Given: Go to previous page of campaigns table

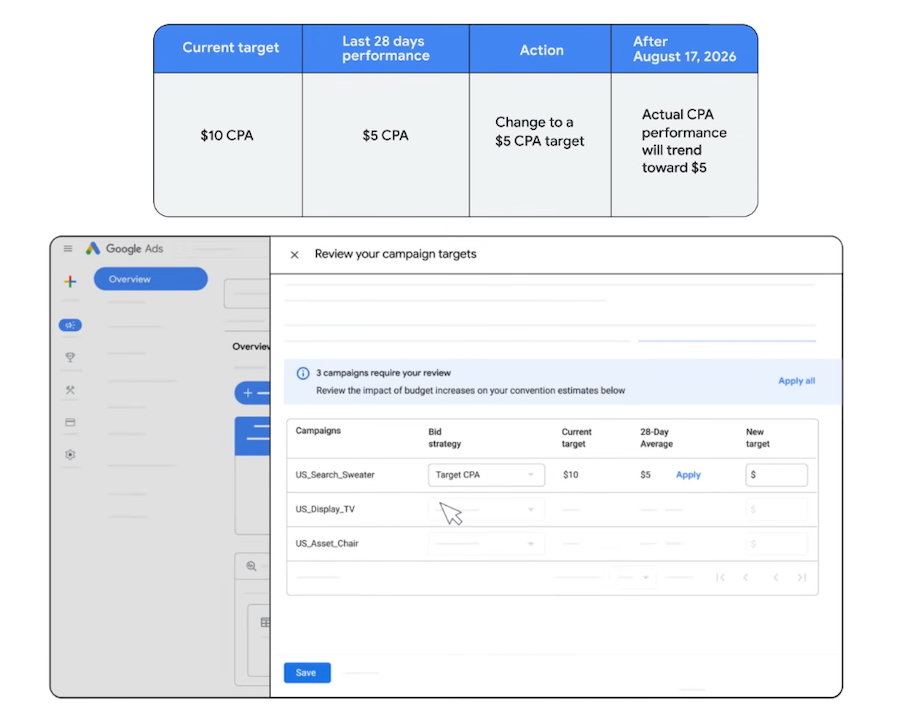Looking at the screenshot, I should click(x=746, y=577).
